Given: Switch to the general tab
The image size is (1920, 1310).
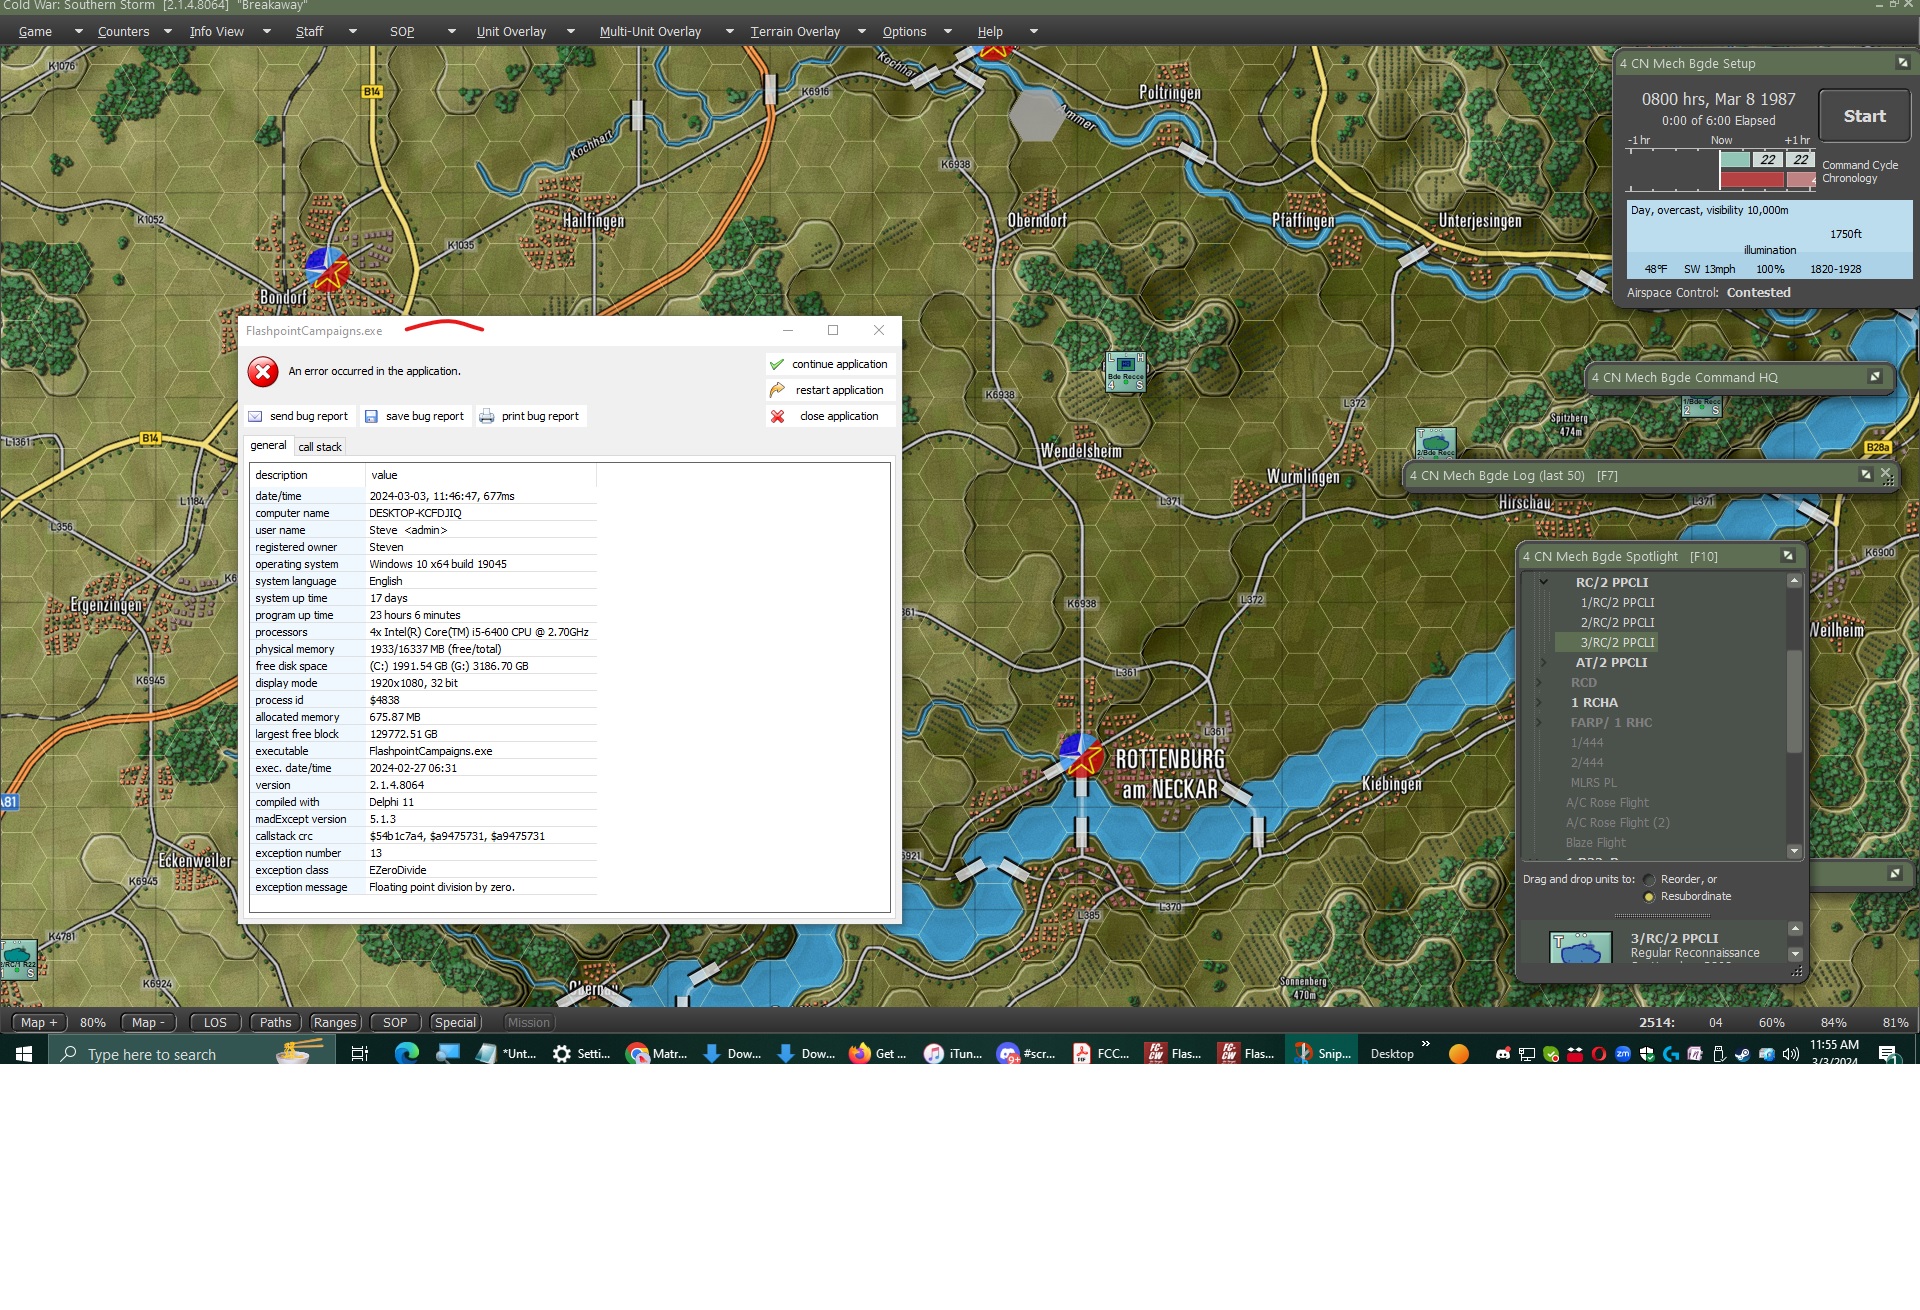Looking at the screenshot, I should coord(268,446).
